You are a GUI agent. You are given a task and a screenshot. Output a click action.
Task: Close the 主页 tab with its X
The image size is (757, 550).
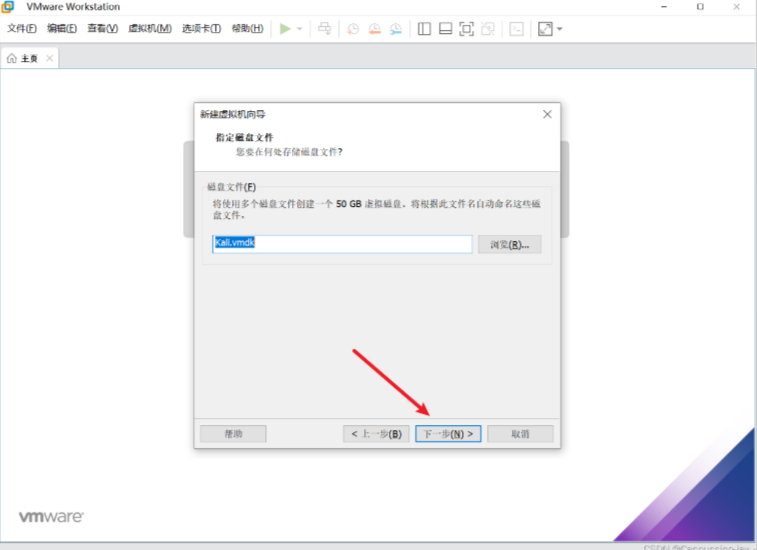pyautogui.click(x=49, y=58)
